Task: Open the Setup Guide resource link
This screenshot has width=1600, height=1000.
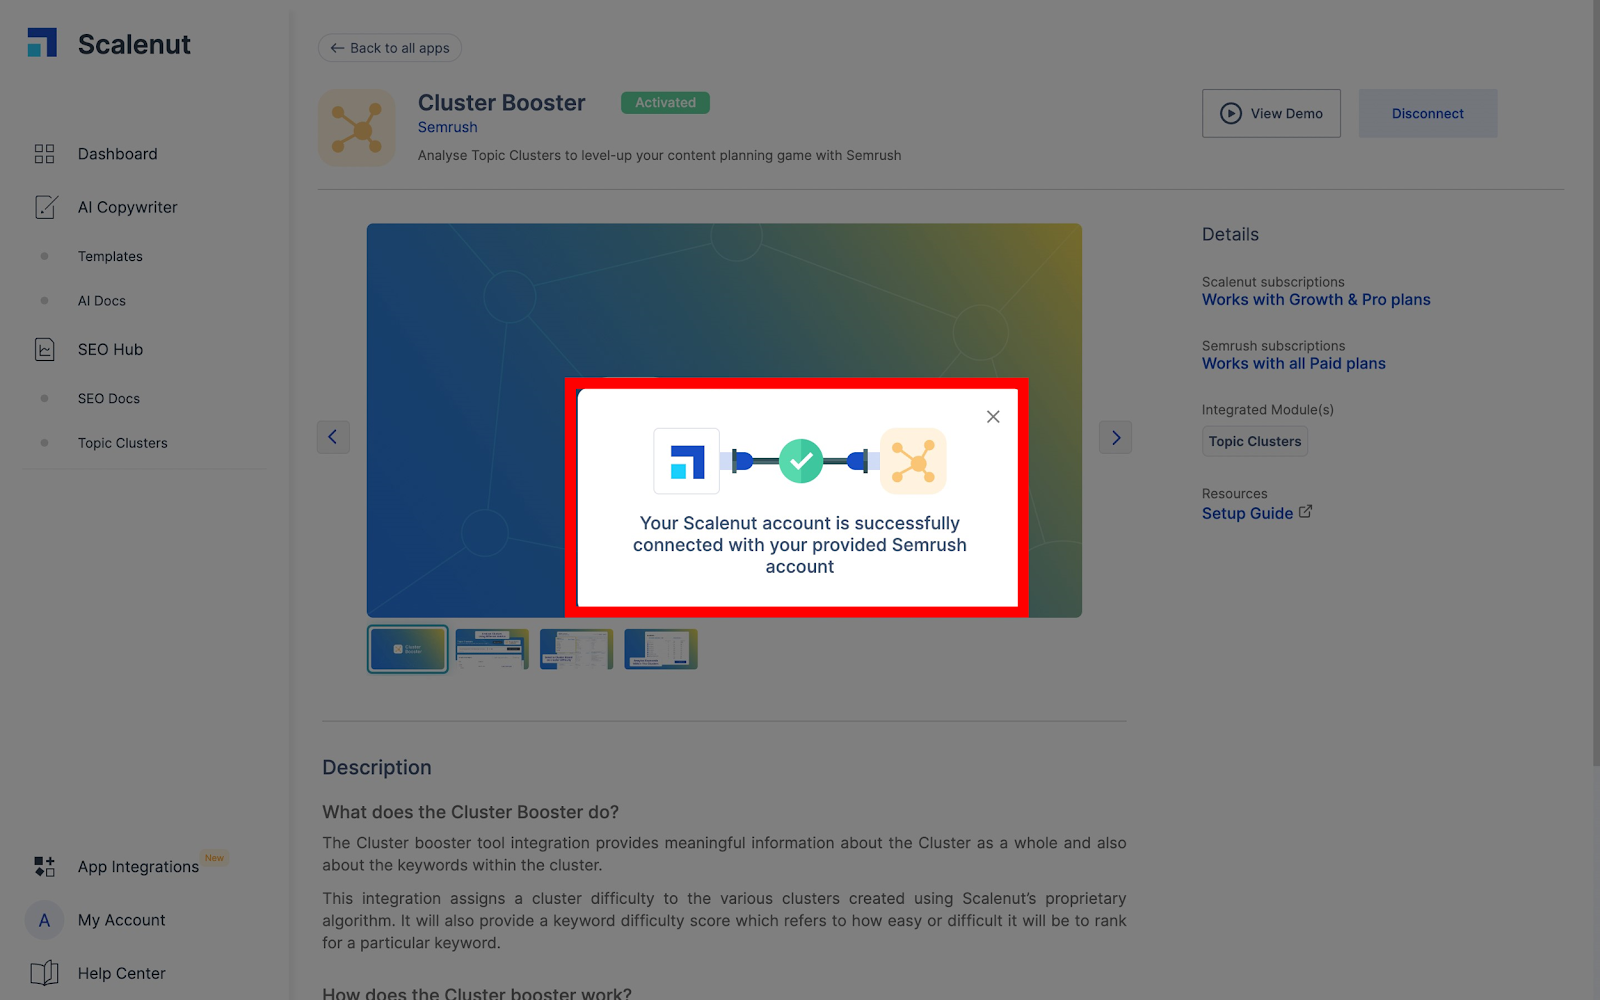Action: pyautogui.click(x=1257, y=513)
